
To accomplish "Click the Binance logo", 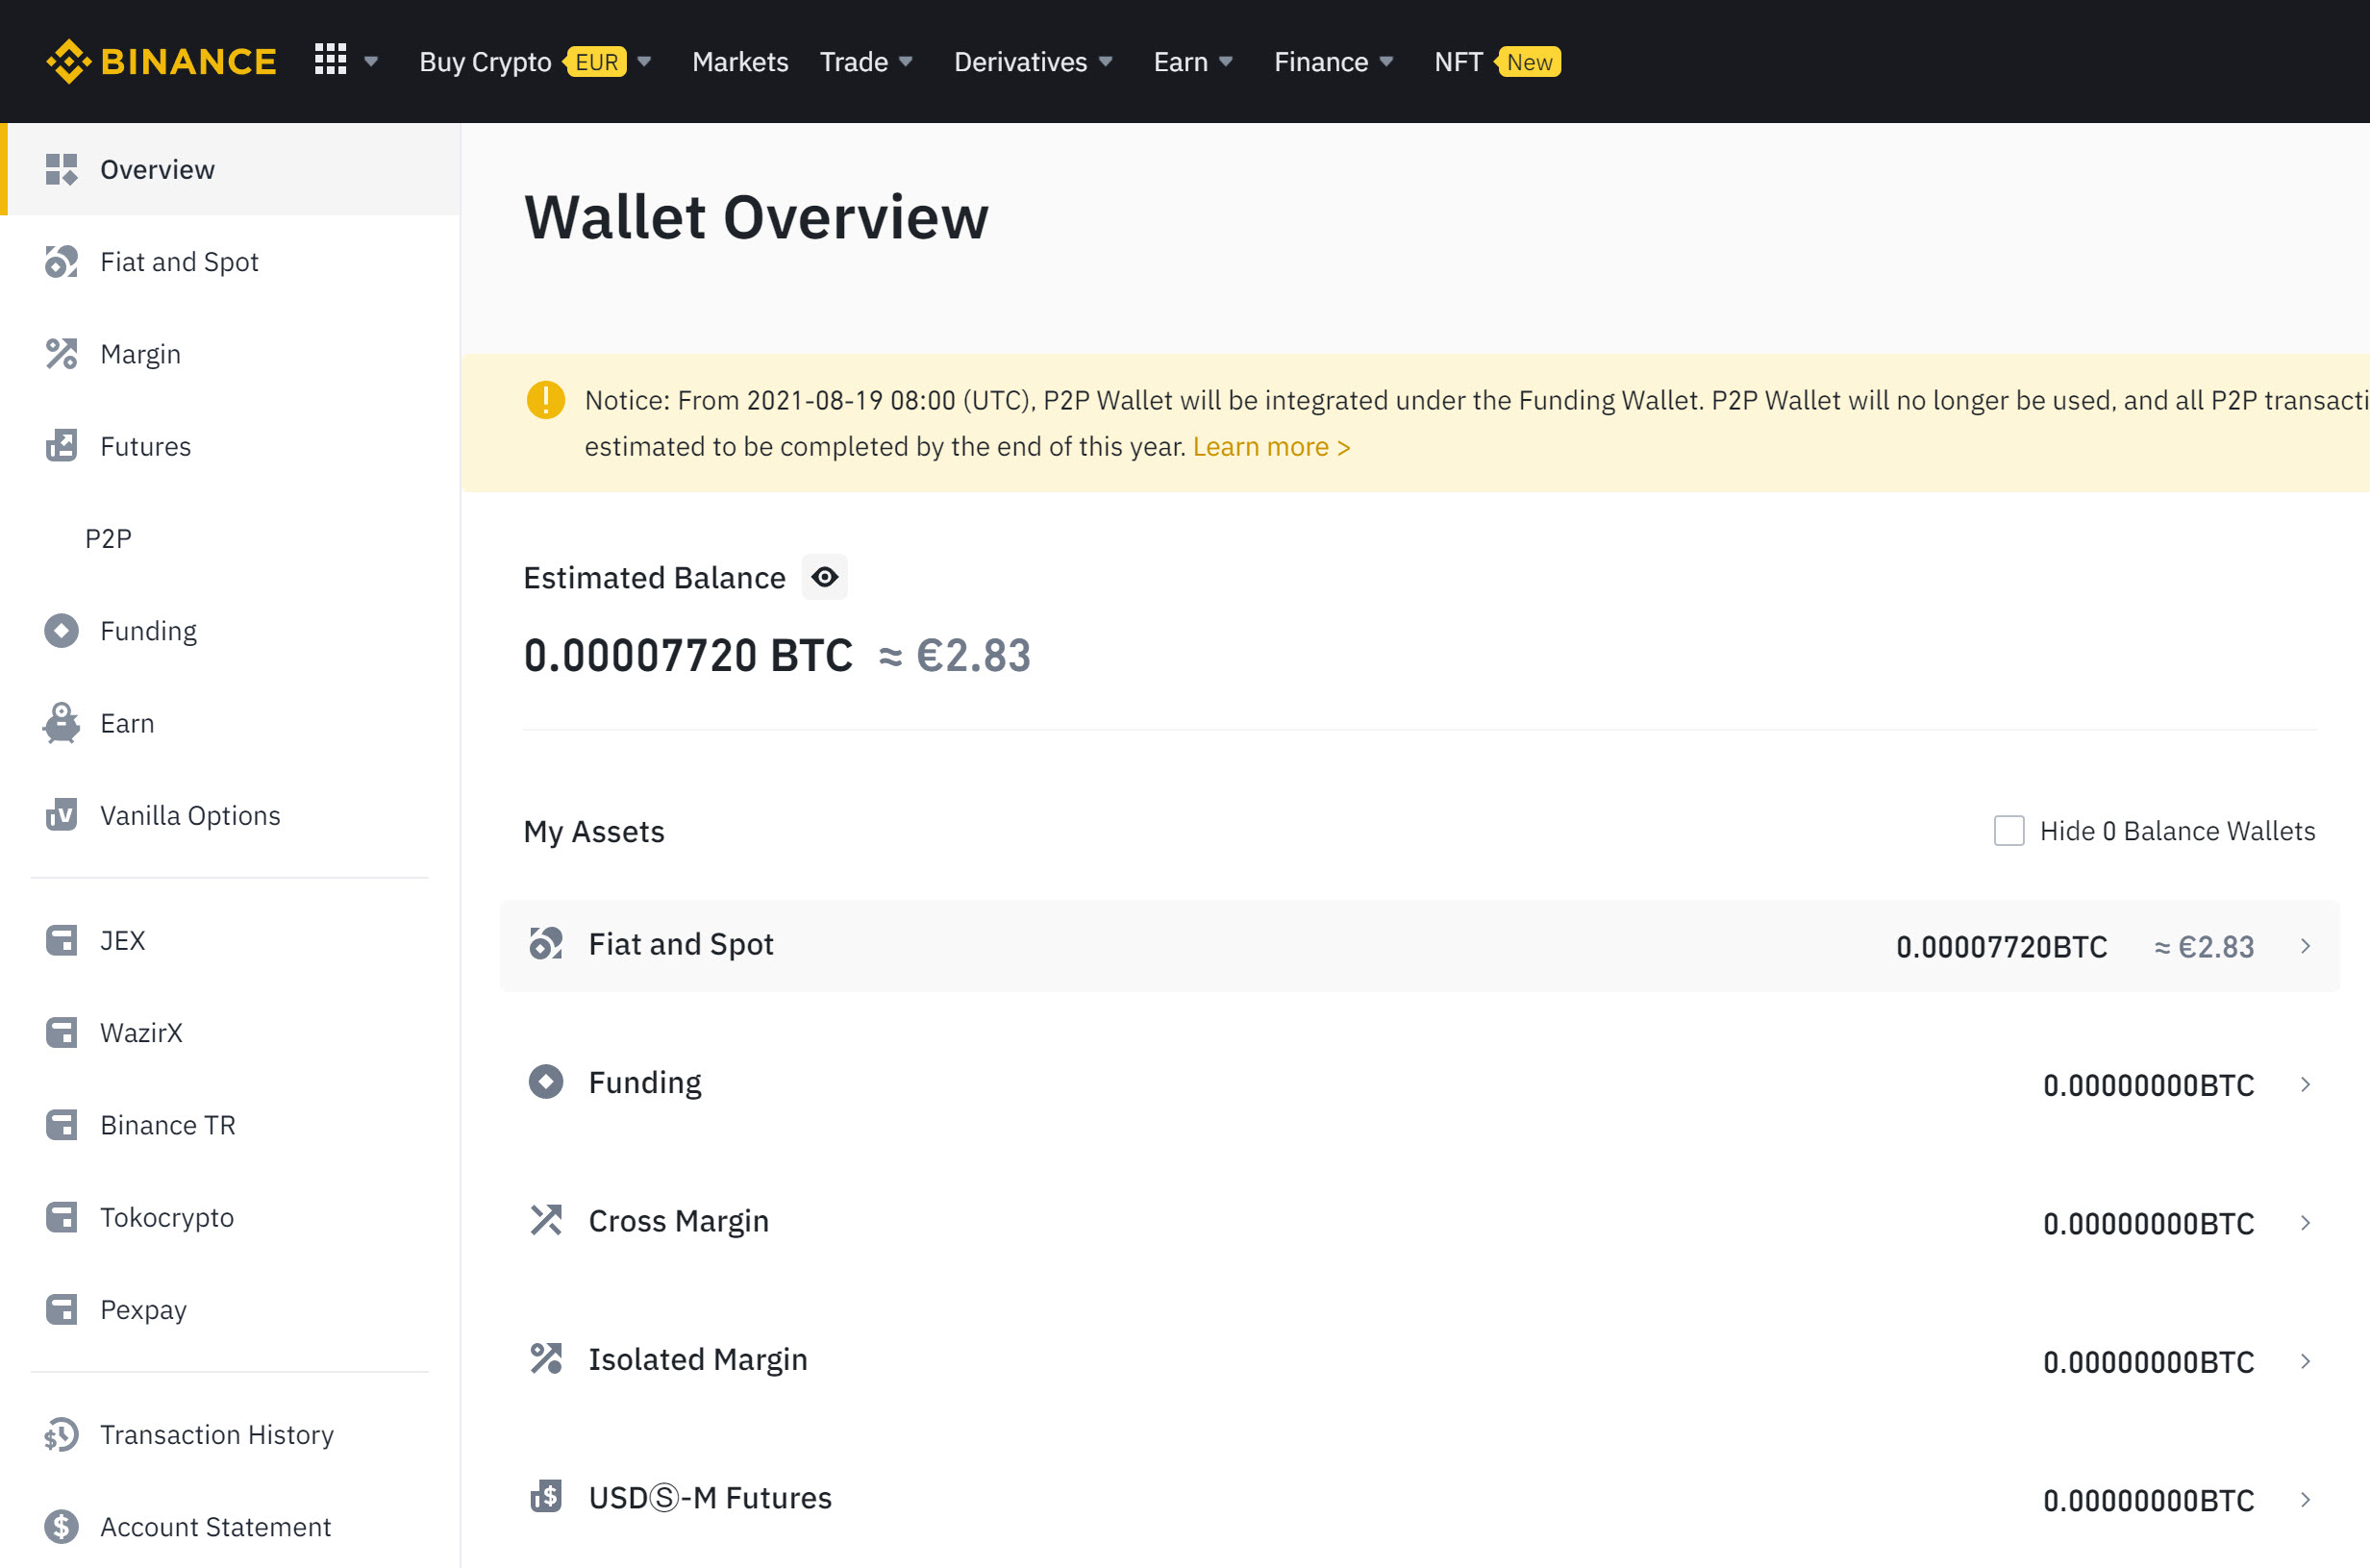I will (161, 62).
